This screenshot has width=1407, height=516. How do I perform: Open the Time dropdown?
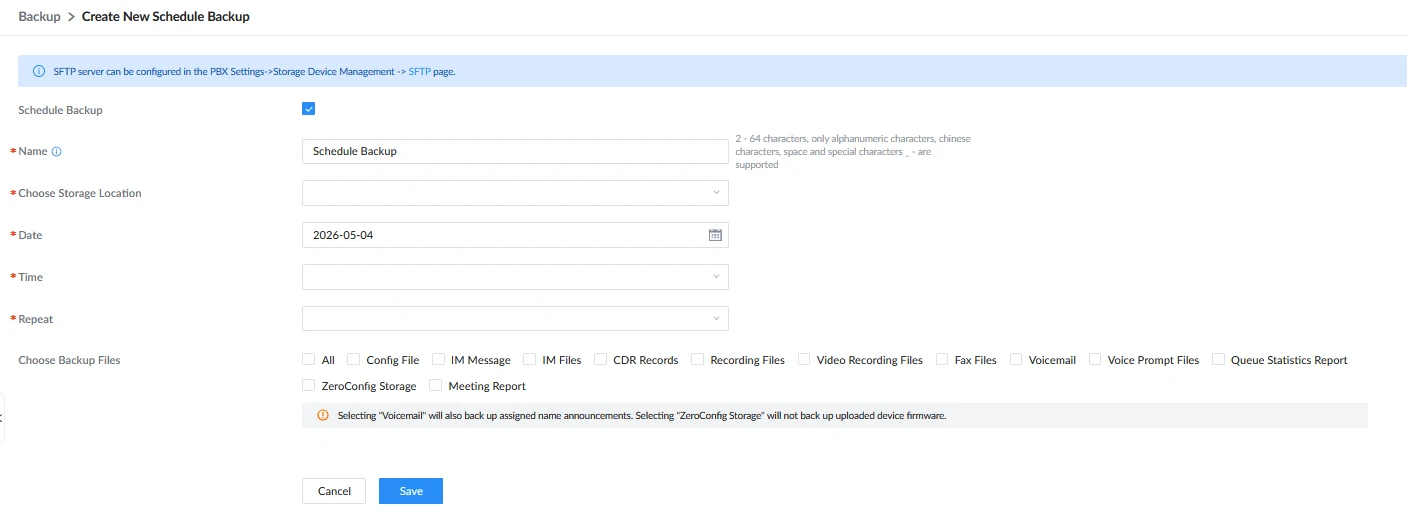[515, 277]
